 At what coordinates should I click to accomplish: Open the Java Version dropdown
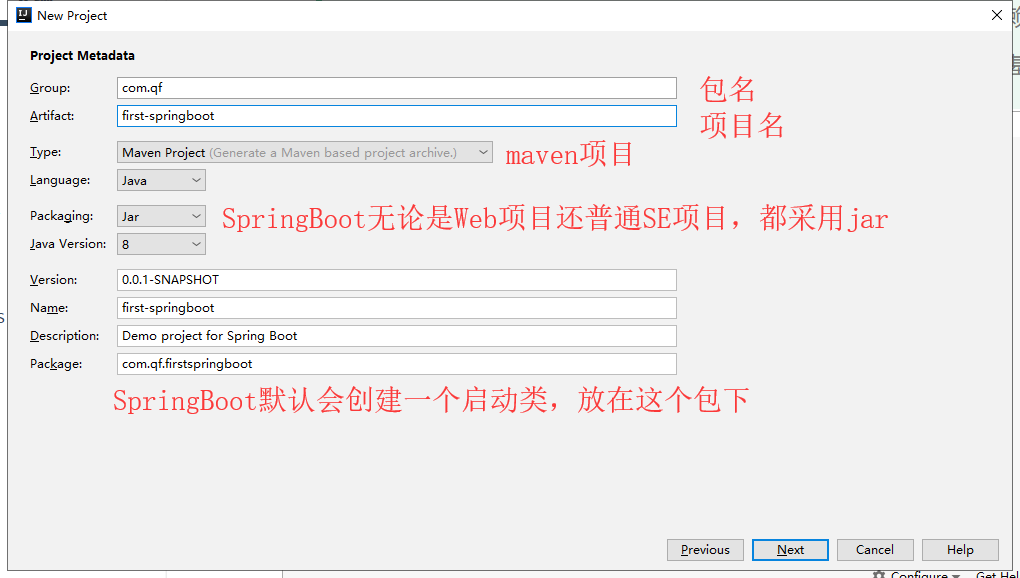tap(161, 244)
